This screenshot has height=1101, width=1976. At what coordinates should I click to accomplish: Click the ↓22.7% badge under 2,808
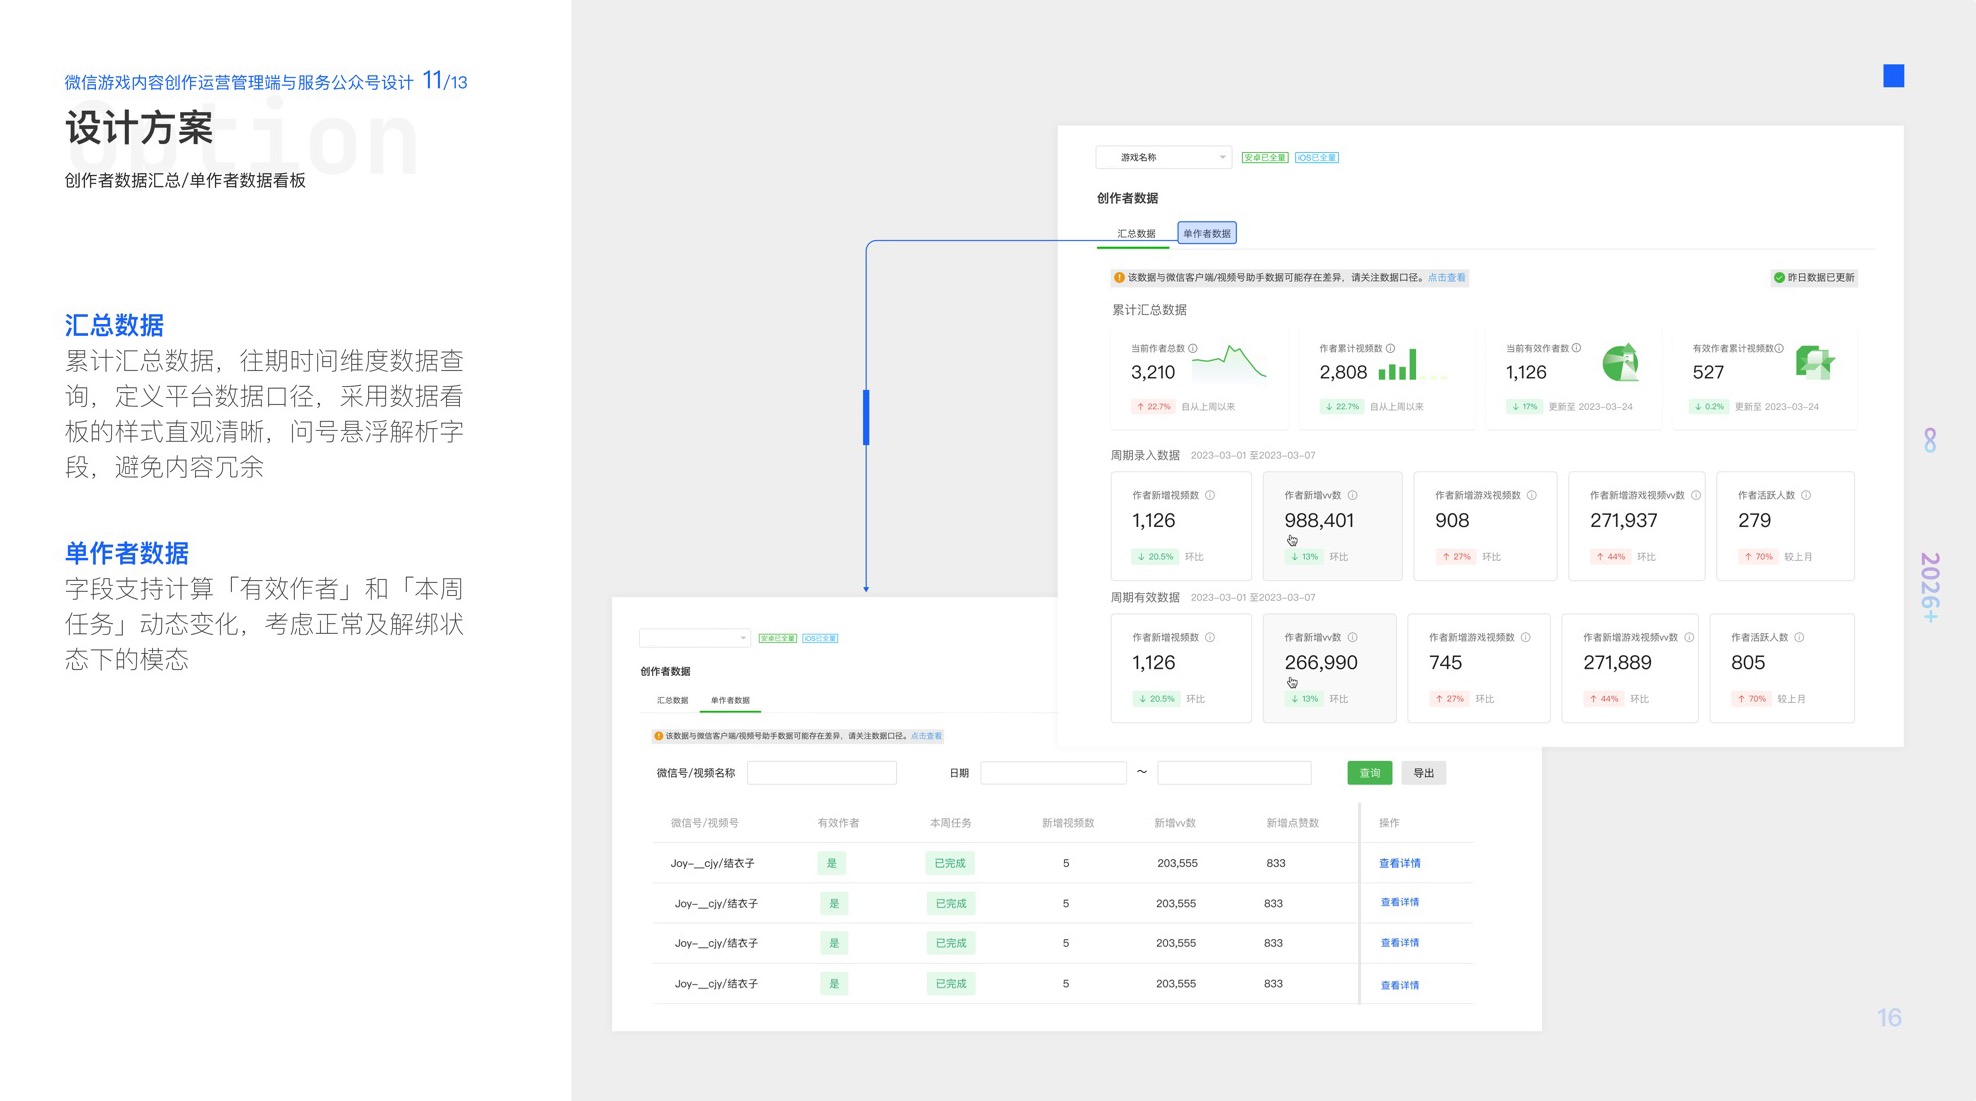coord(1342,407)
